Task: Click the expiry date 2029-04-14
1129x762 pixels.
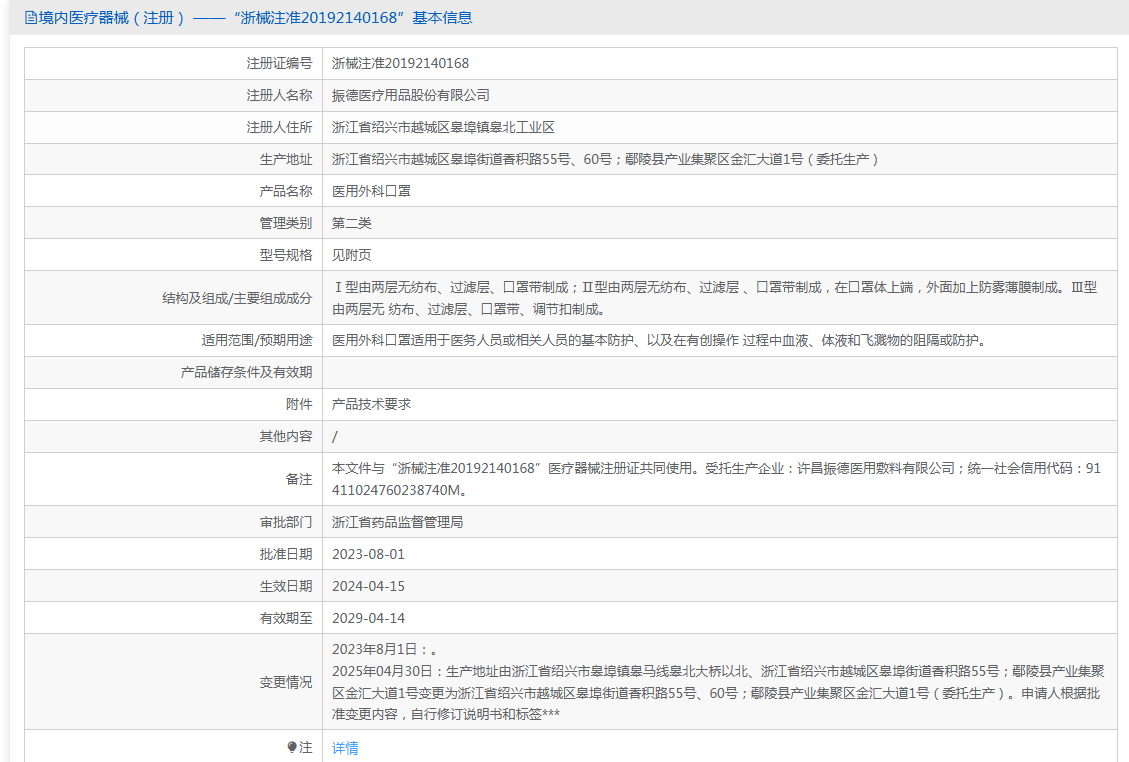Action: tap(368, 618)
